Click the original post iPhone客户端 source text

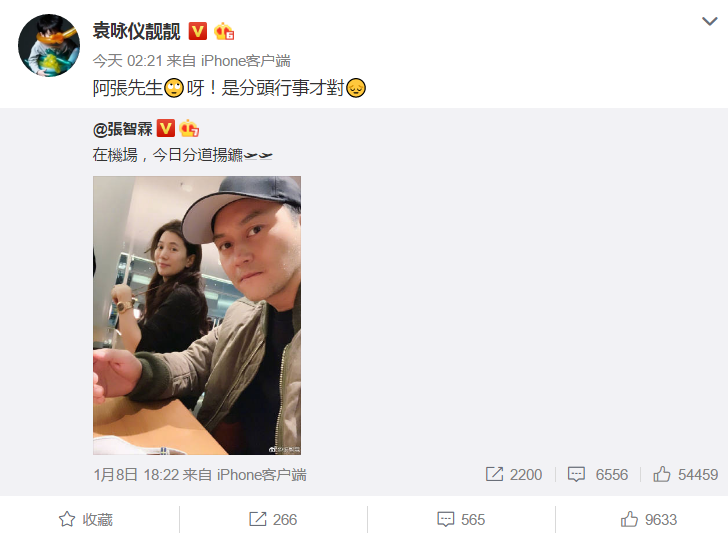coord(261,475)
